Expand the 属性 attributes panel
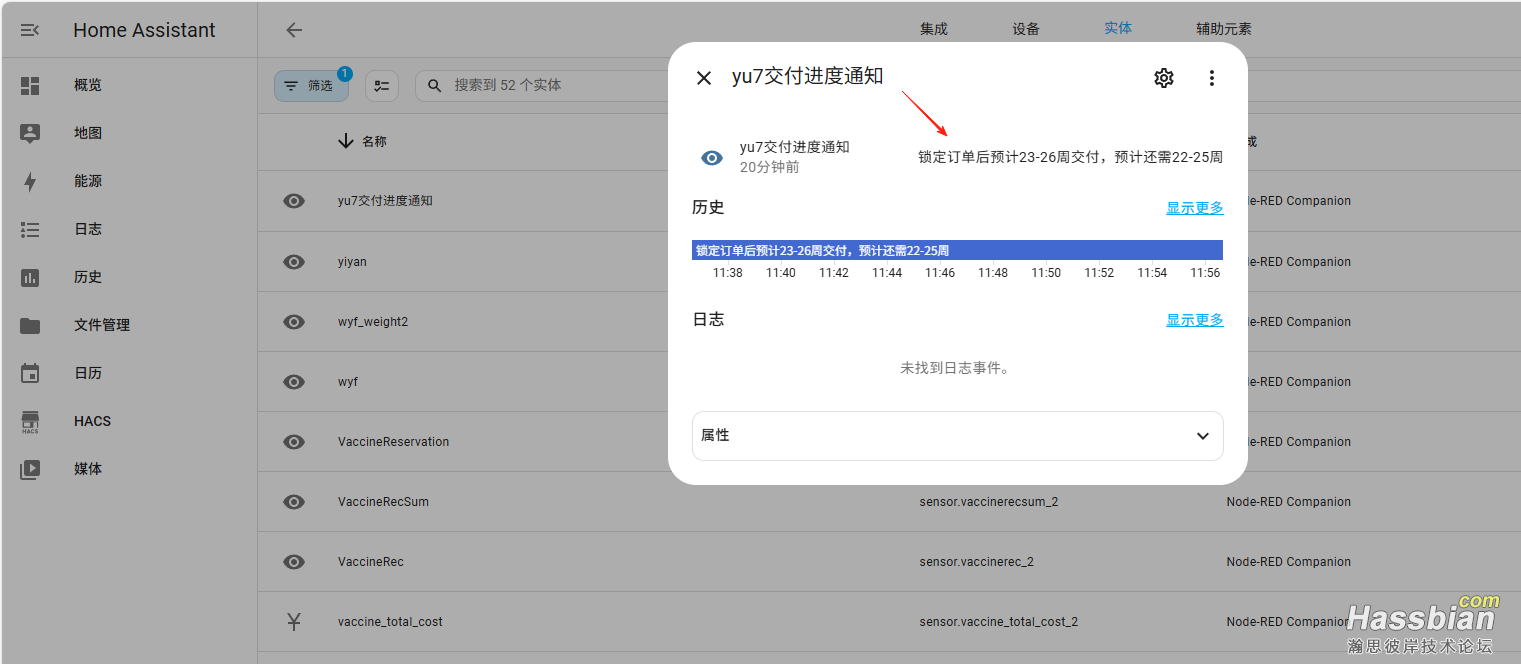The height and width of the screenshot is (664, 1521). click(958, 436)
